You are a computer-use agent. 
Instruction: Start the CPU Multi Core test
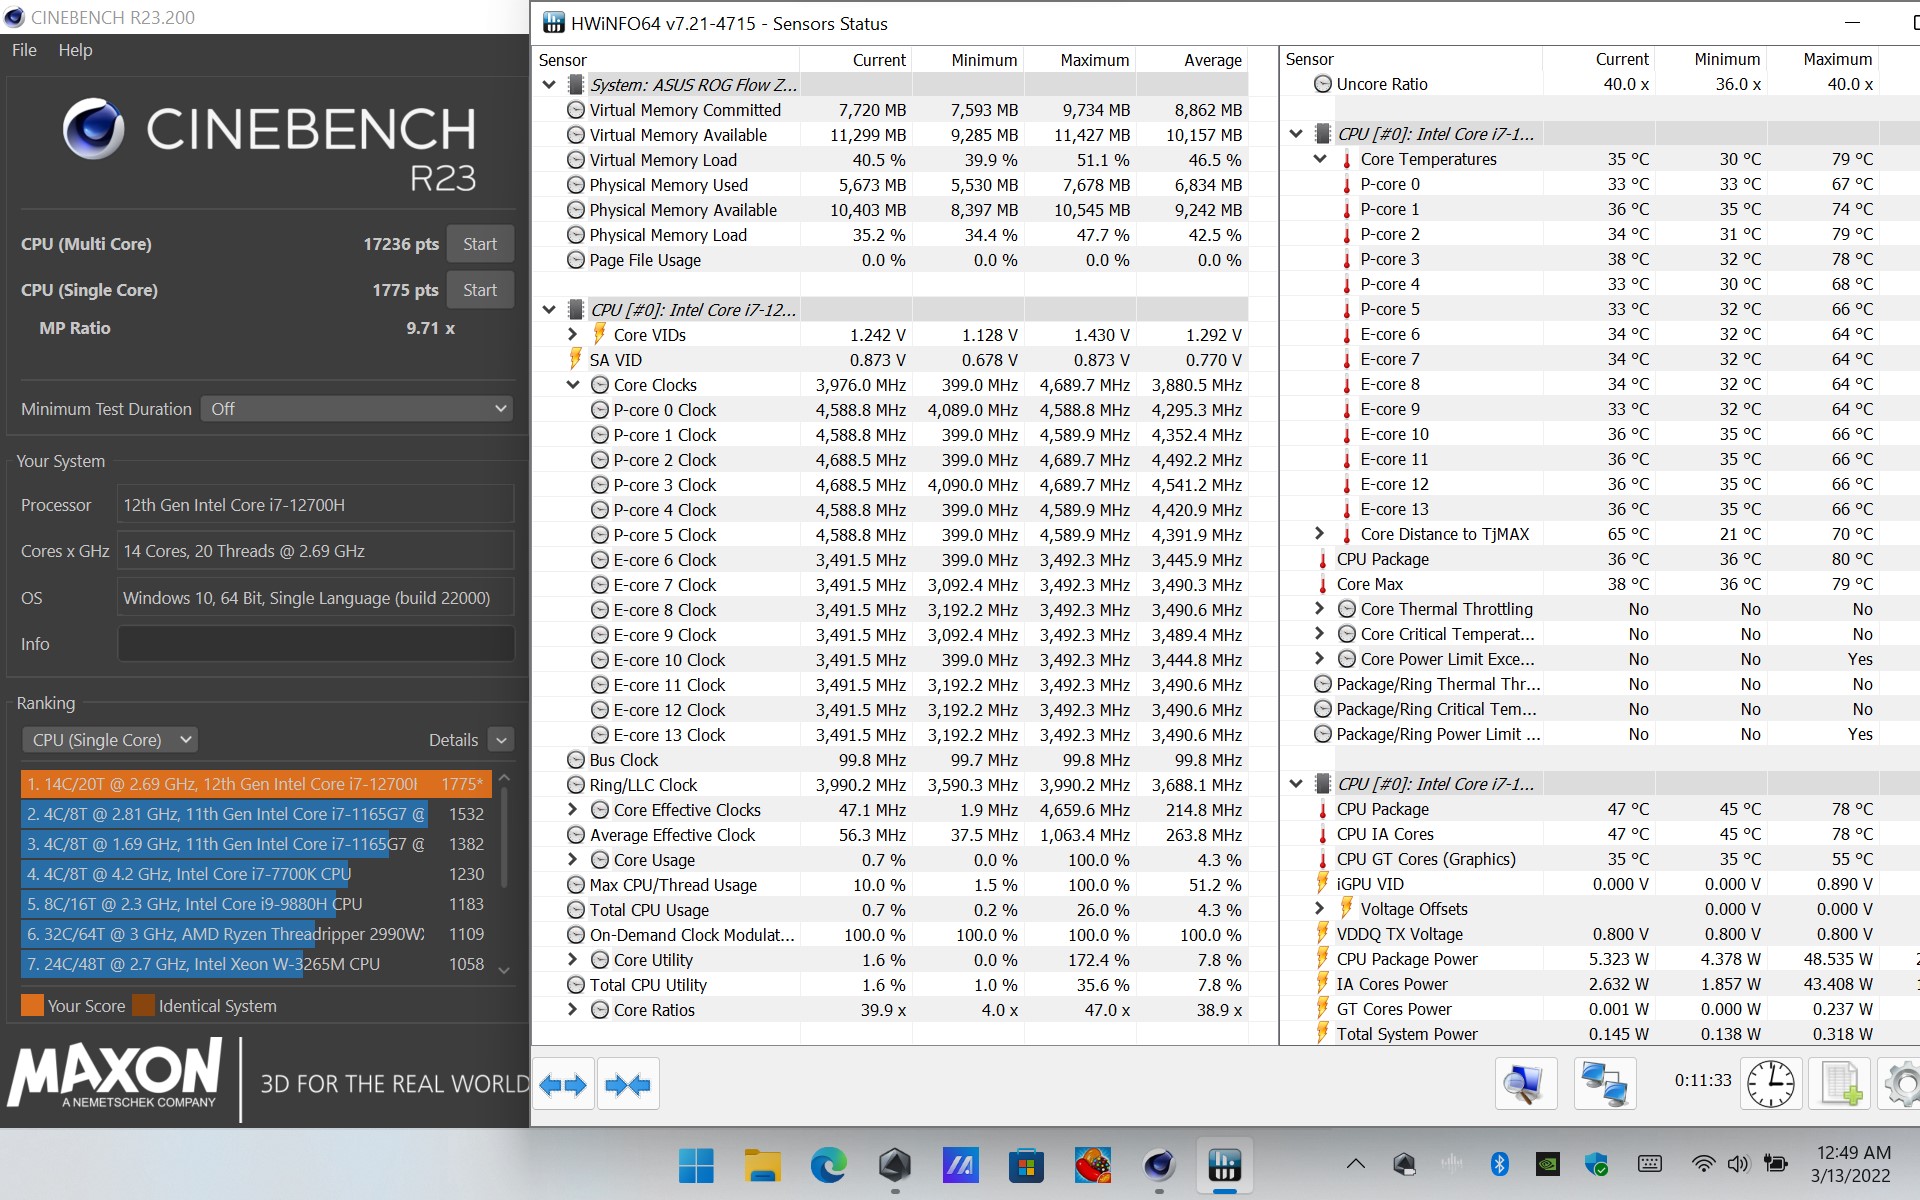480,244
